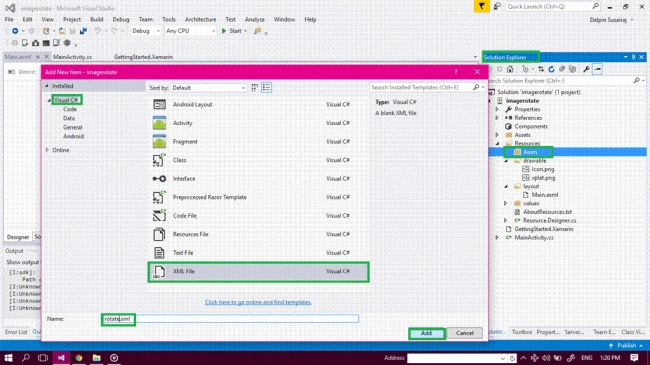Open Solution Explorer properties wrench icon
The image size is (650, 365).
[586, 69]
